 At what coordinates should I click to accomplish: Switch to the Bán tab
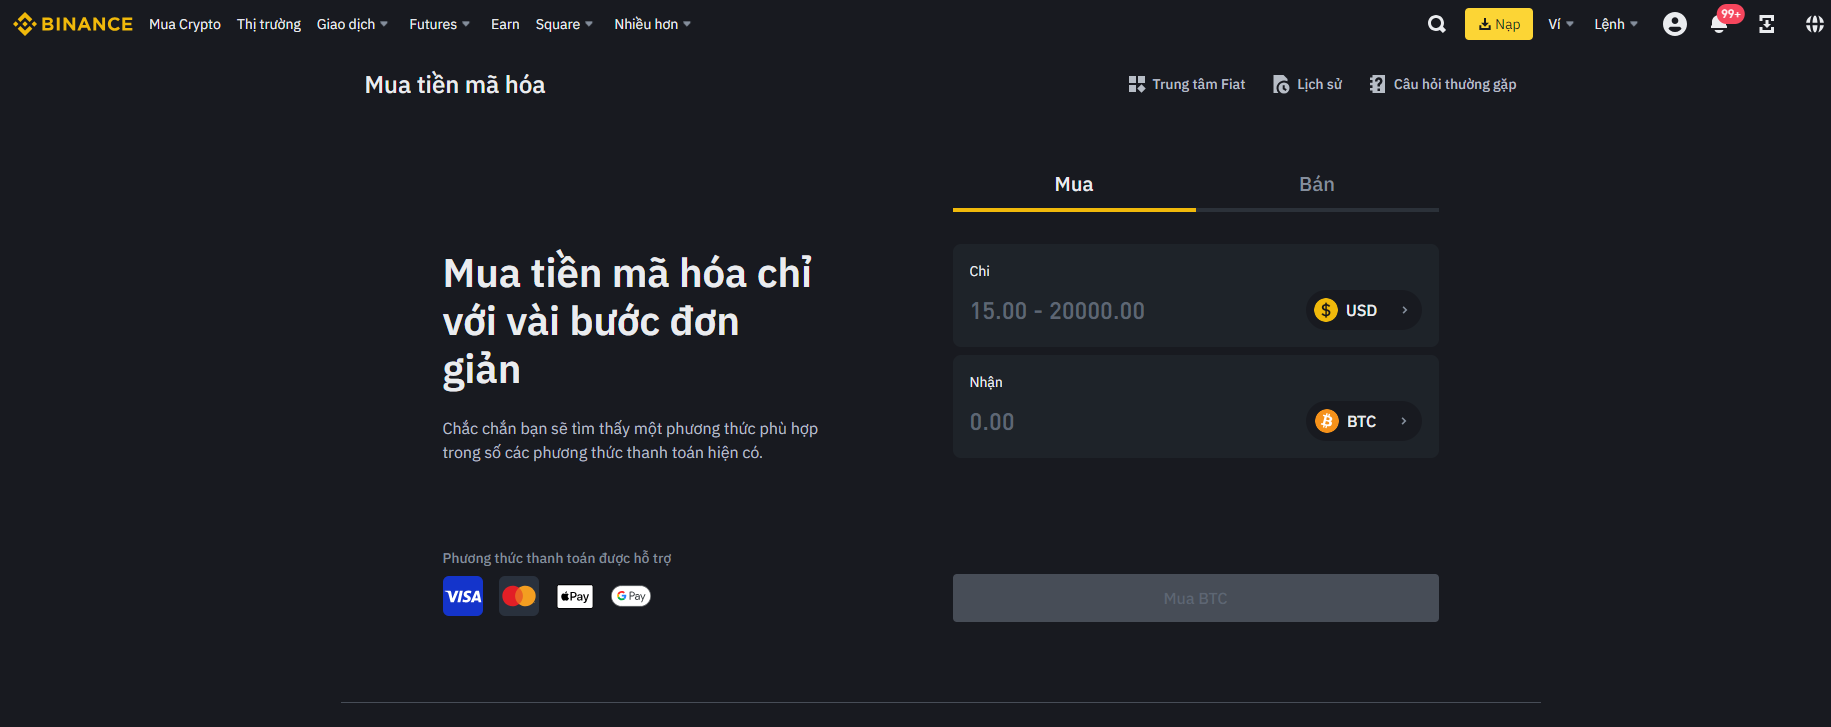click(1317, 184)
